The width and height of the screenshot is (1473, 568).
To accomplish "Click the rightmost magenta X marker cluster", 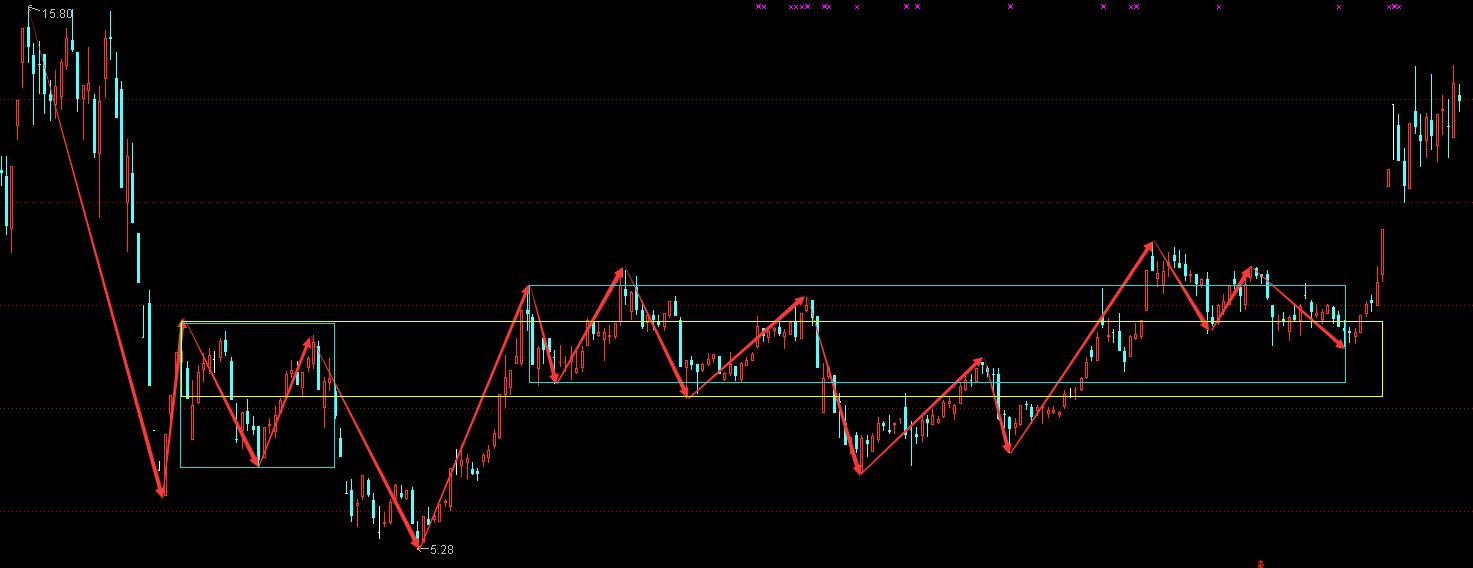I will (x=1394, y=7).
